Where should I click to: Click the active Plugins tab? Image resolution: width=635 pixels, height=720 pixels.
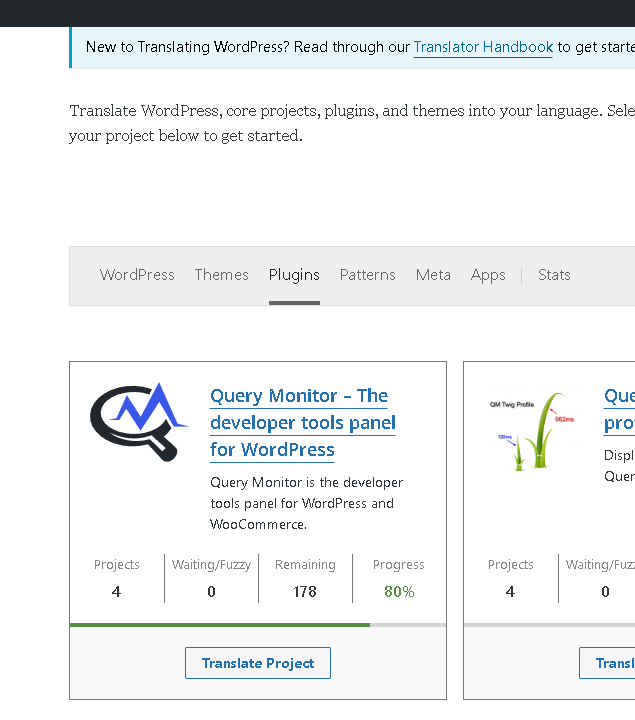click(x=294, y=275)
